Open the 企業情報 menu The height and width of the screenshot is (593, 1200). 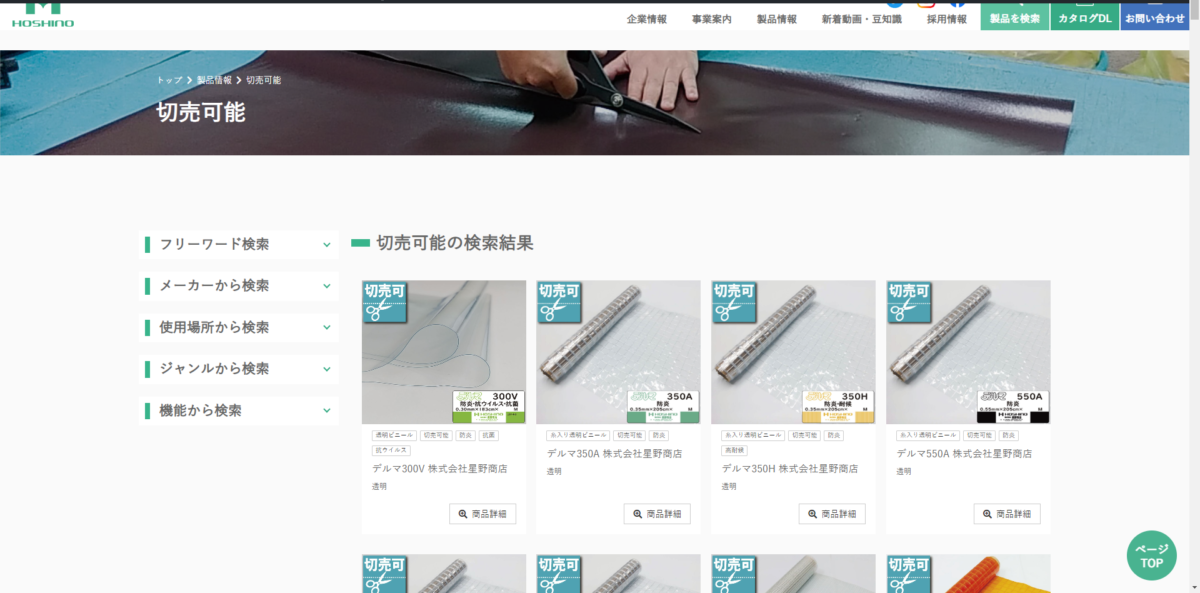(646, 19)
